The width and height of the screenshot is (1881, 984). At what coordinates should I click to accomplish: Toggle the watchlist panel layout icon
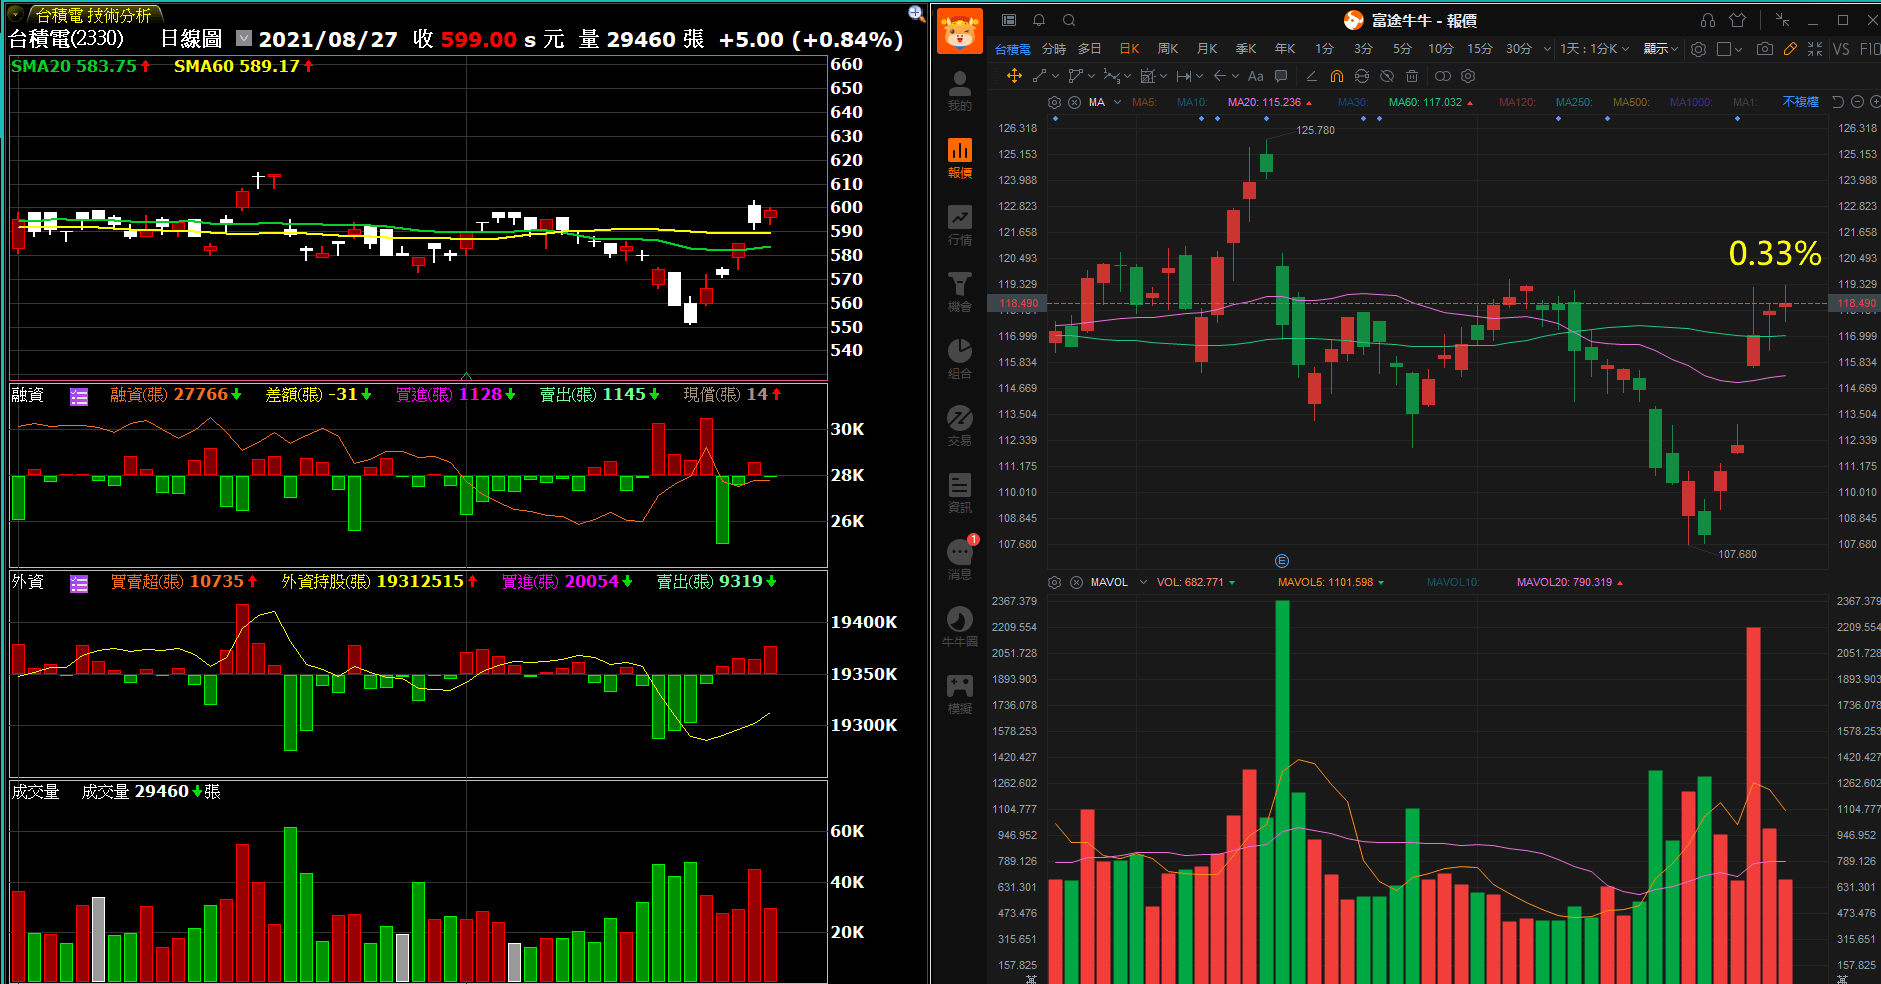click(1009, 20)
